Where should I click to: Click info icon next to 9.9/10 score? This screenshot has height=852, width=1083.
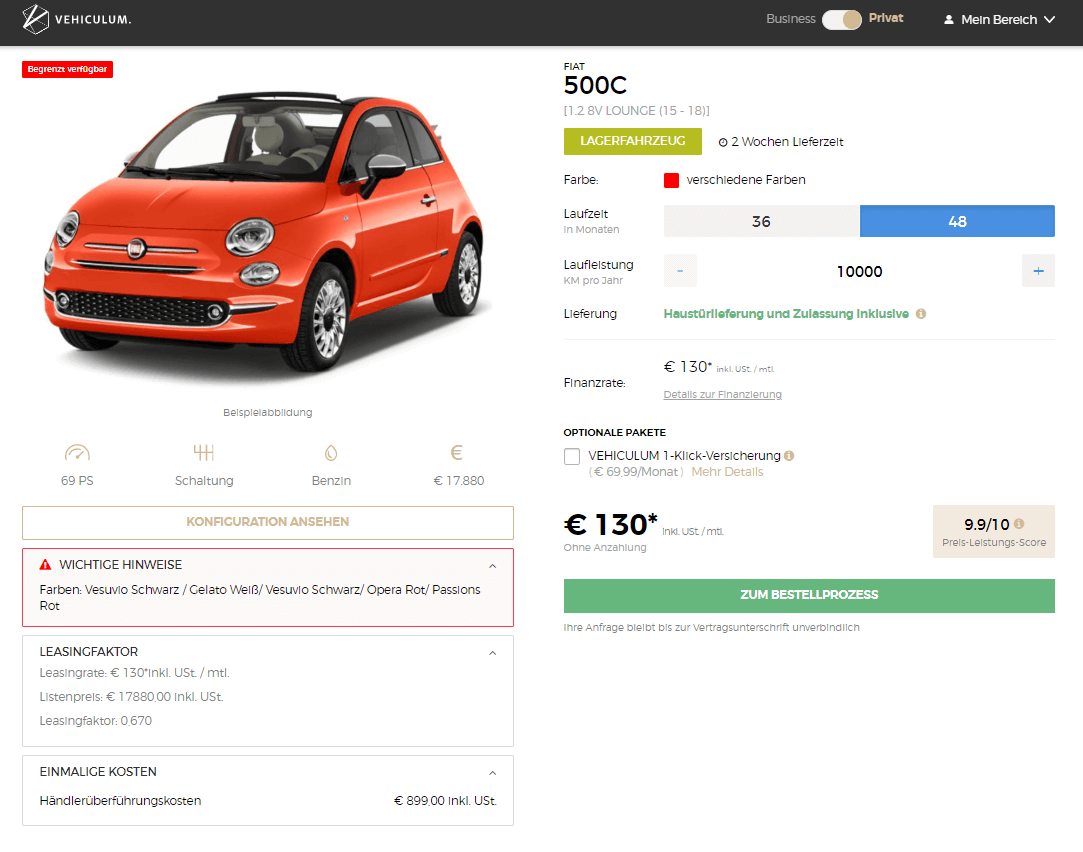tap(1019, 524)
